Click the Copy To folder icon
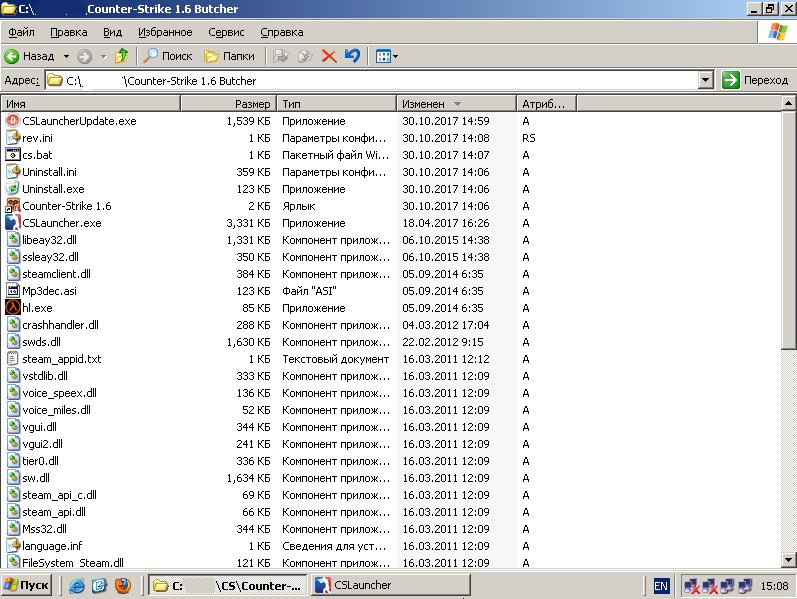The image size is (797, 599). (x=304, y=56)
